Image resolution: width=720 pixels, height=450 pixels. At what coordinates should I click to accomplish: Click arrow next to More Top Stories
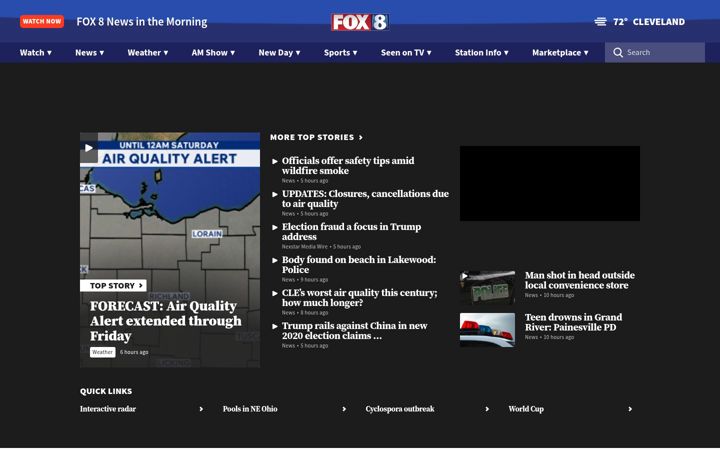361,137
